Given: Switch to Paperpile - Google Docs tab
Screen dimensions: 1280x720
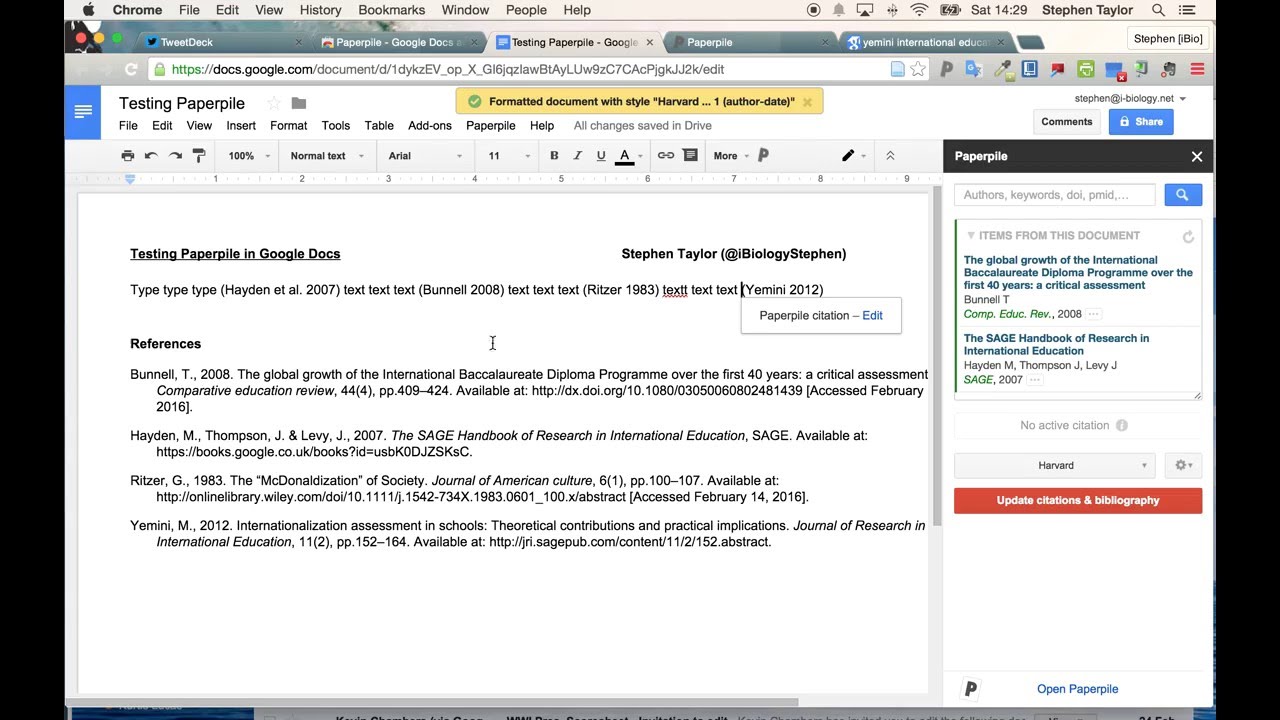Looking at the screenshot, I should [398, 42].
